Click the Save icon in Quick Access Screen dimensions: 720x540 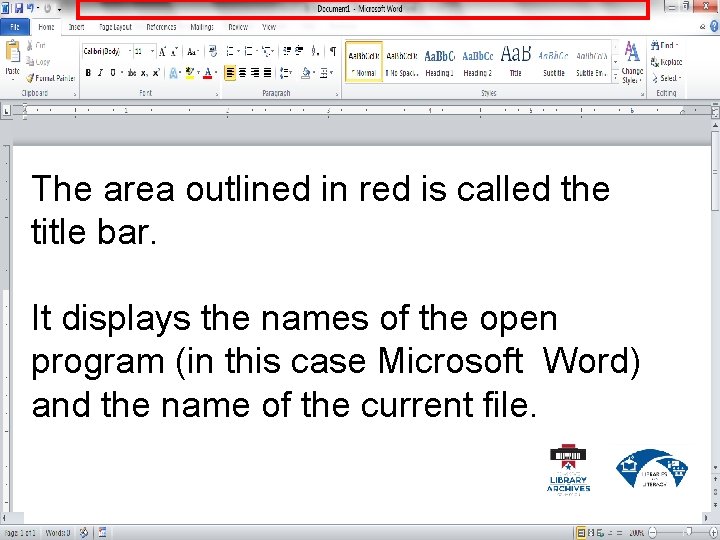(x=18, y=8)
